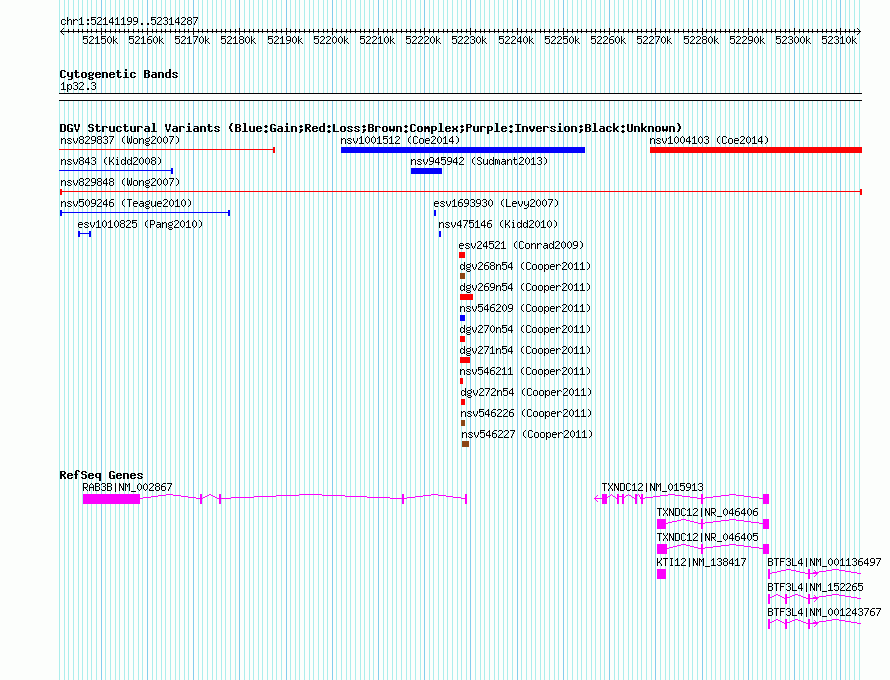
Task: Click the dgv271n54 red loss marker
Action: click(x=465, y=360)
